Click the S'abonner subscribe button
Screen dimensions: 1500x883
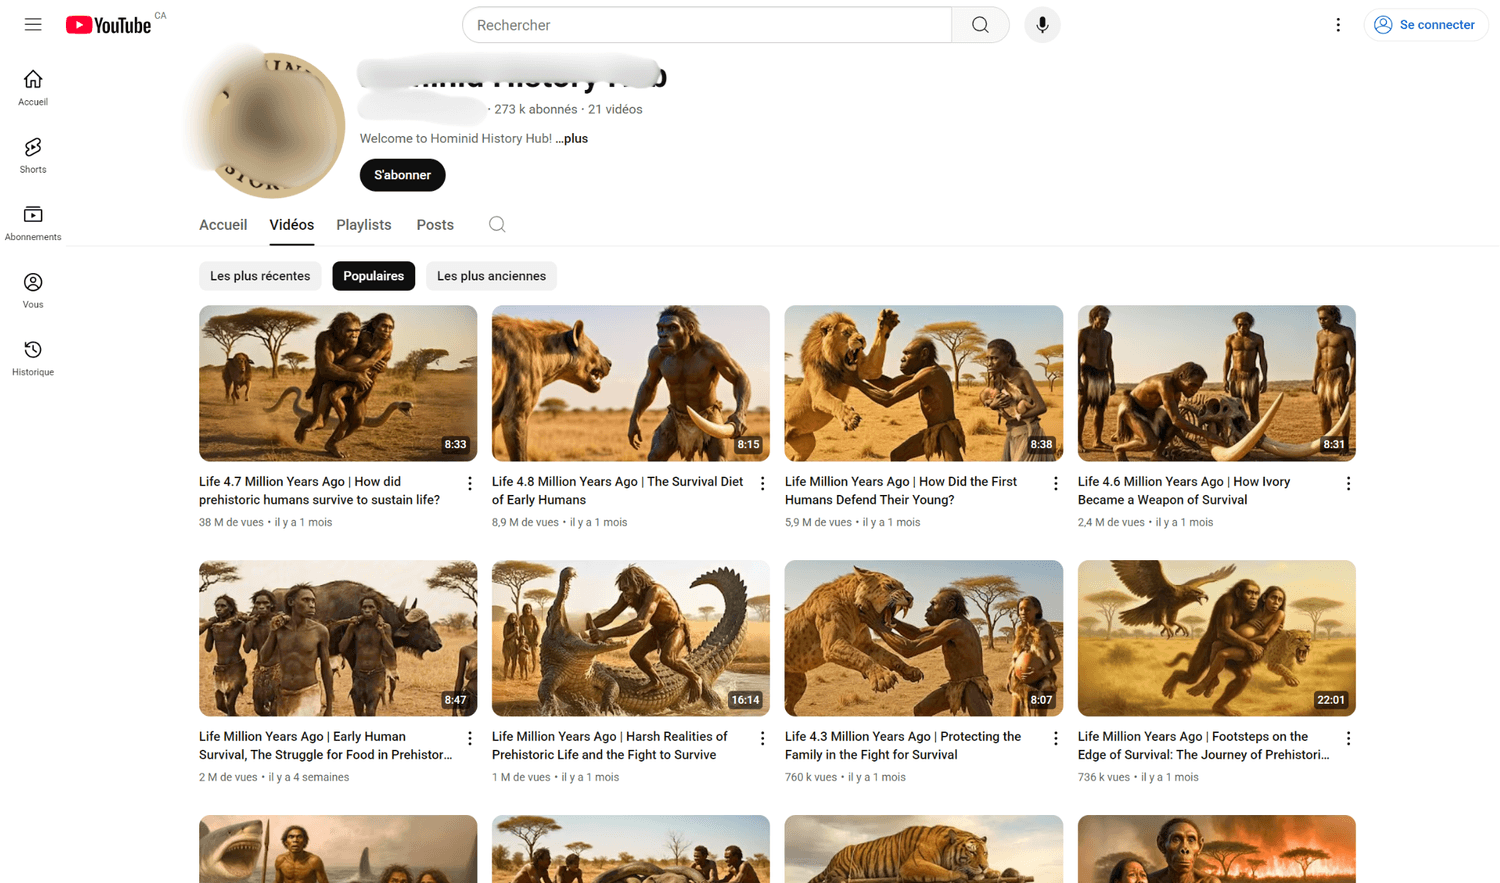(x=403, y=175)
